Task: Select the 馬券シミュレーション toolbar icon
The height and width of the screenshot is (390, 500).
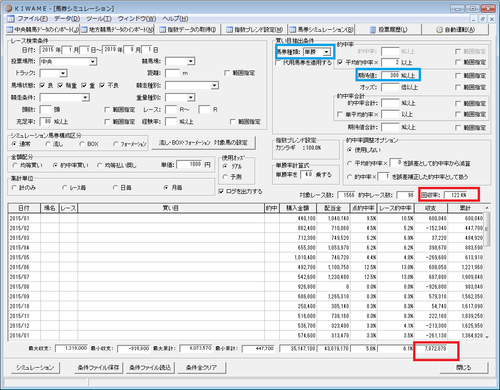Action: point(293,30)
